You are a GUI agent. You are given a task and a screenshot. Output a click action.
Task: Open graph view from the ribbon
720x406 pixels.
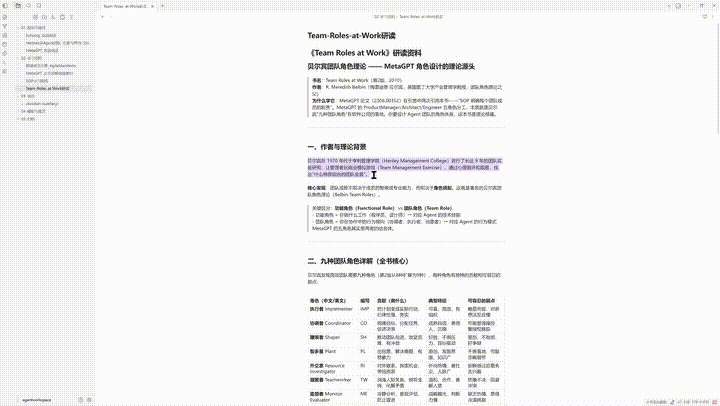[x=5, y=26]
